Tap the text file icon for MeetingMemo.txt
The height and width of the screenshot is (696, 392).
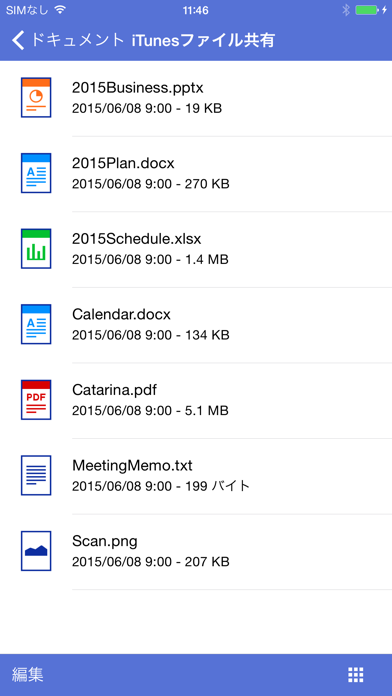tap(36, 475)
